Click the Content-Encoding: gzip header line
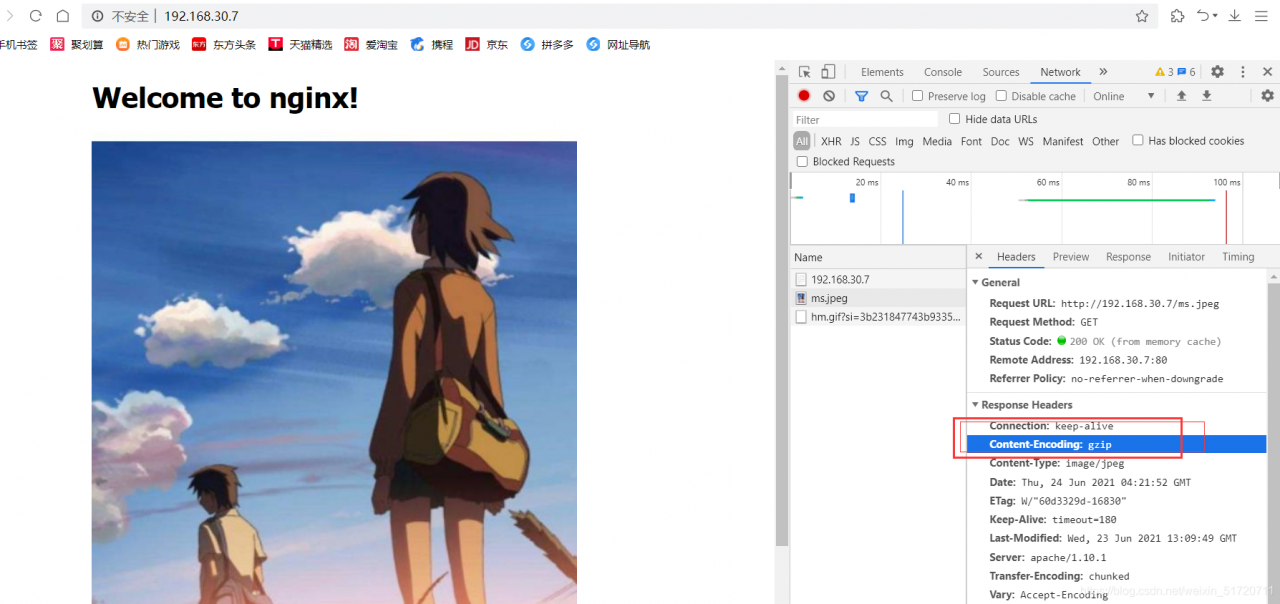This screenshot has width=1280, height=604. tap(1116, 444)
